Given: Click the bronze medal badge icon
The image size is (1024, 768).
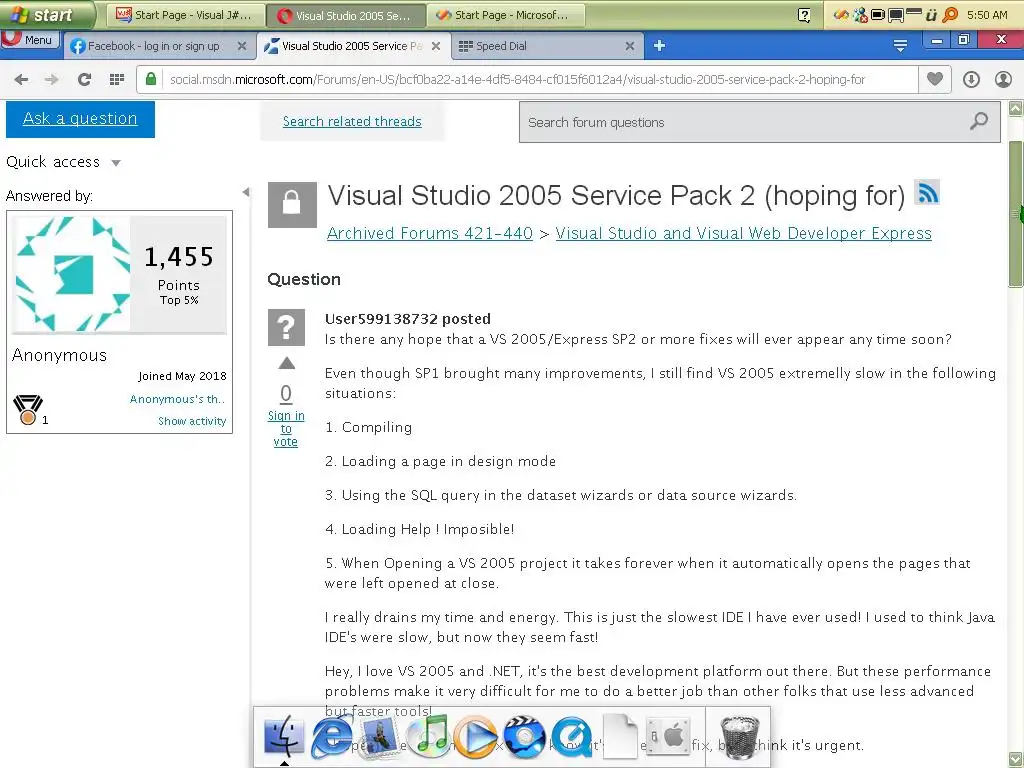Looking at the screenshot, I should pyautogui.click(x=28, y=410).
